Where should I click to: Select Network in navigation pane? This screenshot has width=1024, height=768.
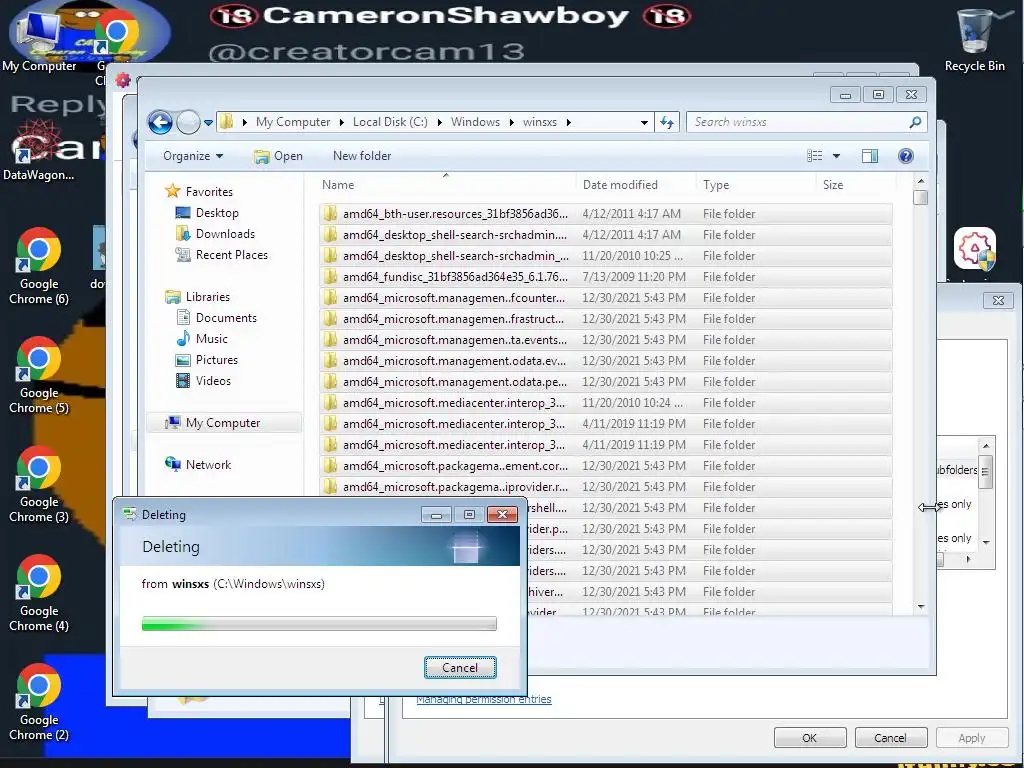199,464
